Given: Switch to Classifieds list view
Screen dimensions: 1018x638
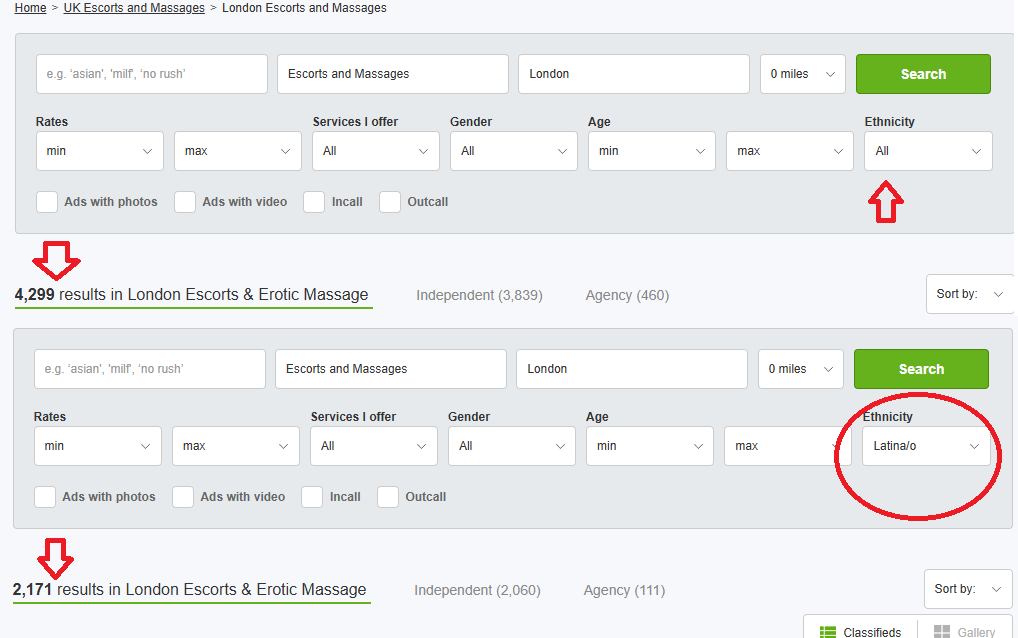Looking at the screenshot, I should pyautogui.click(x=860, y=632).
